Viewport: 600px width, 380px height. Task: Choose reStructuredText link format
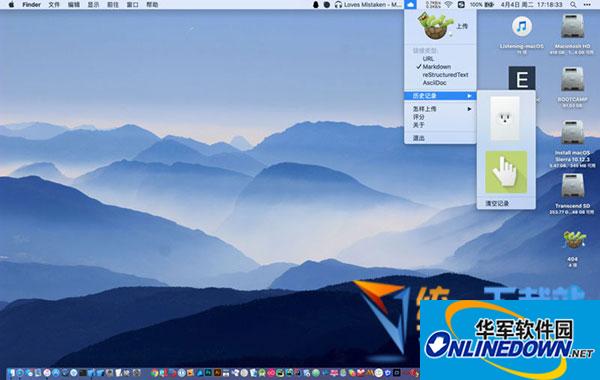(445, 75)
